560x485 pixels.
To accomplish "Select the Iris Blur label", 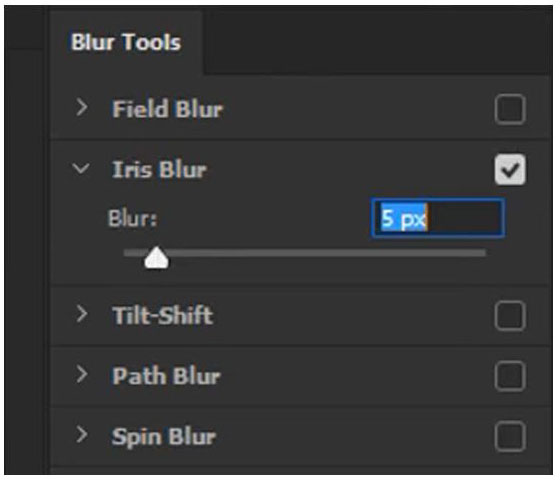I will coord(159,169).
